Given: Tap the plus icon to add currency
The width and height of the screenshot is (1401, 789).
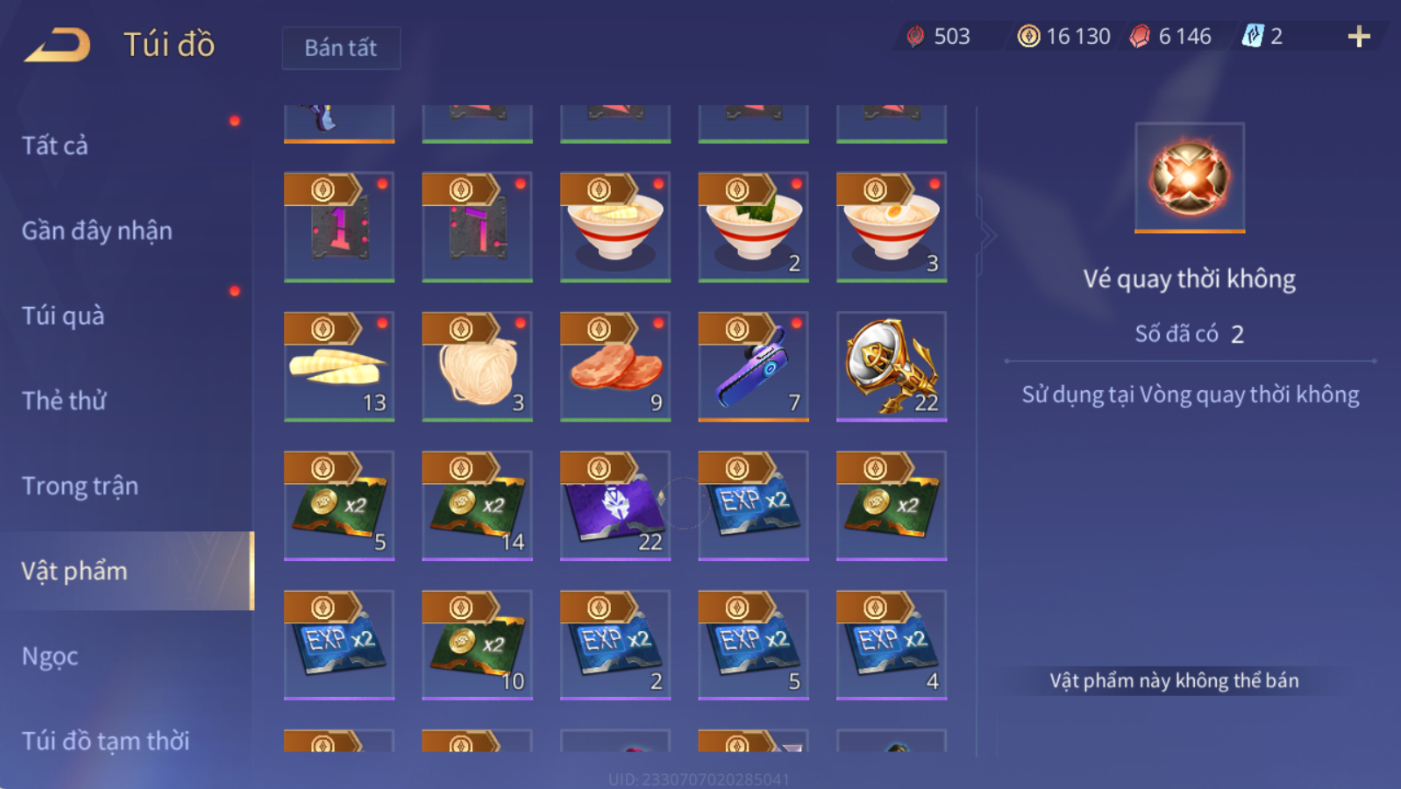Looking at the screenshot, I should [1358, 37].
